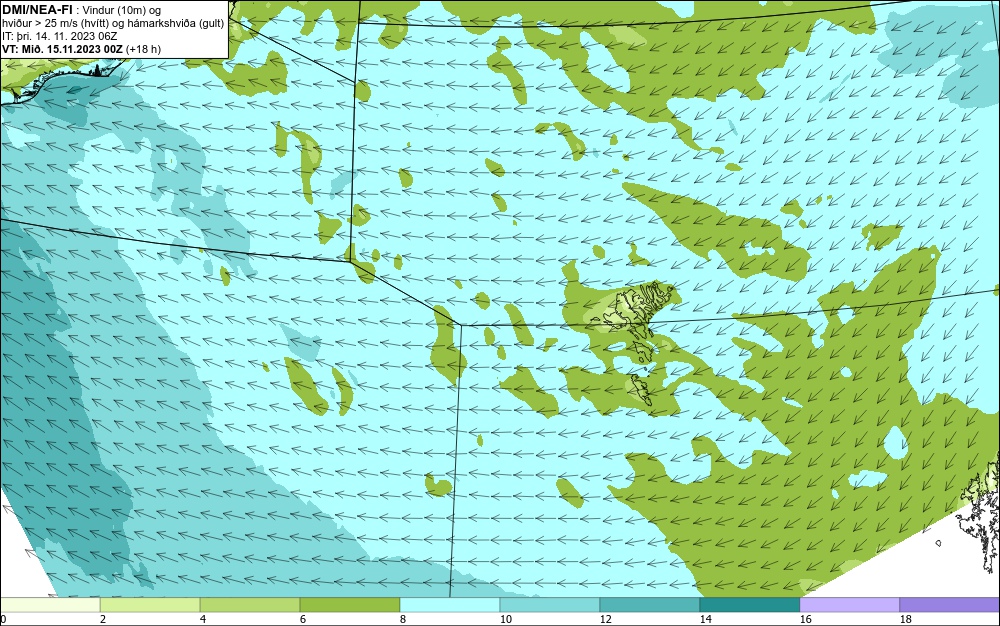1000x626 pixels.
Task: Click the "IT: þri. 14. 11. 2023 06Z" line
Action: 59,36
